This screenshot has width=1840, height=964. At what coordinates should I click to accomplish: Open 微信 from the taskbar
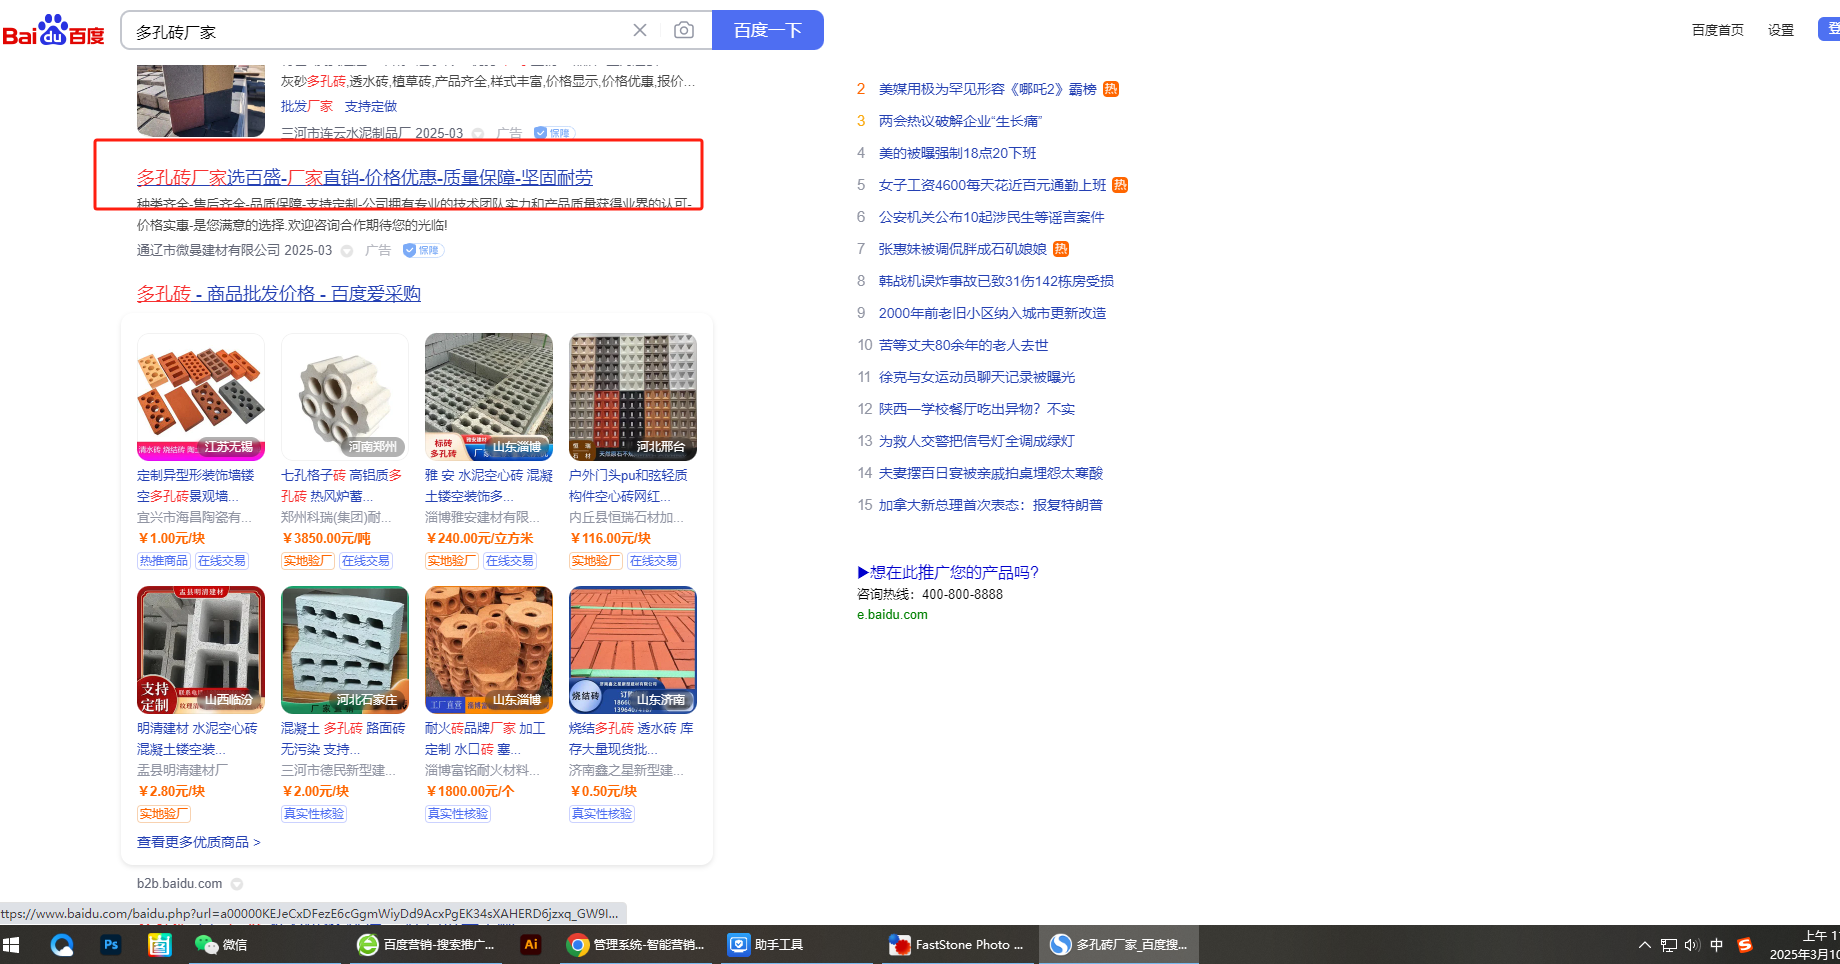(x=222, y=945)
